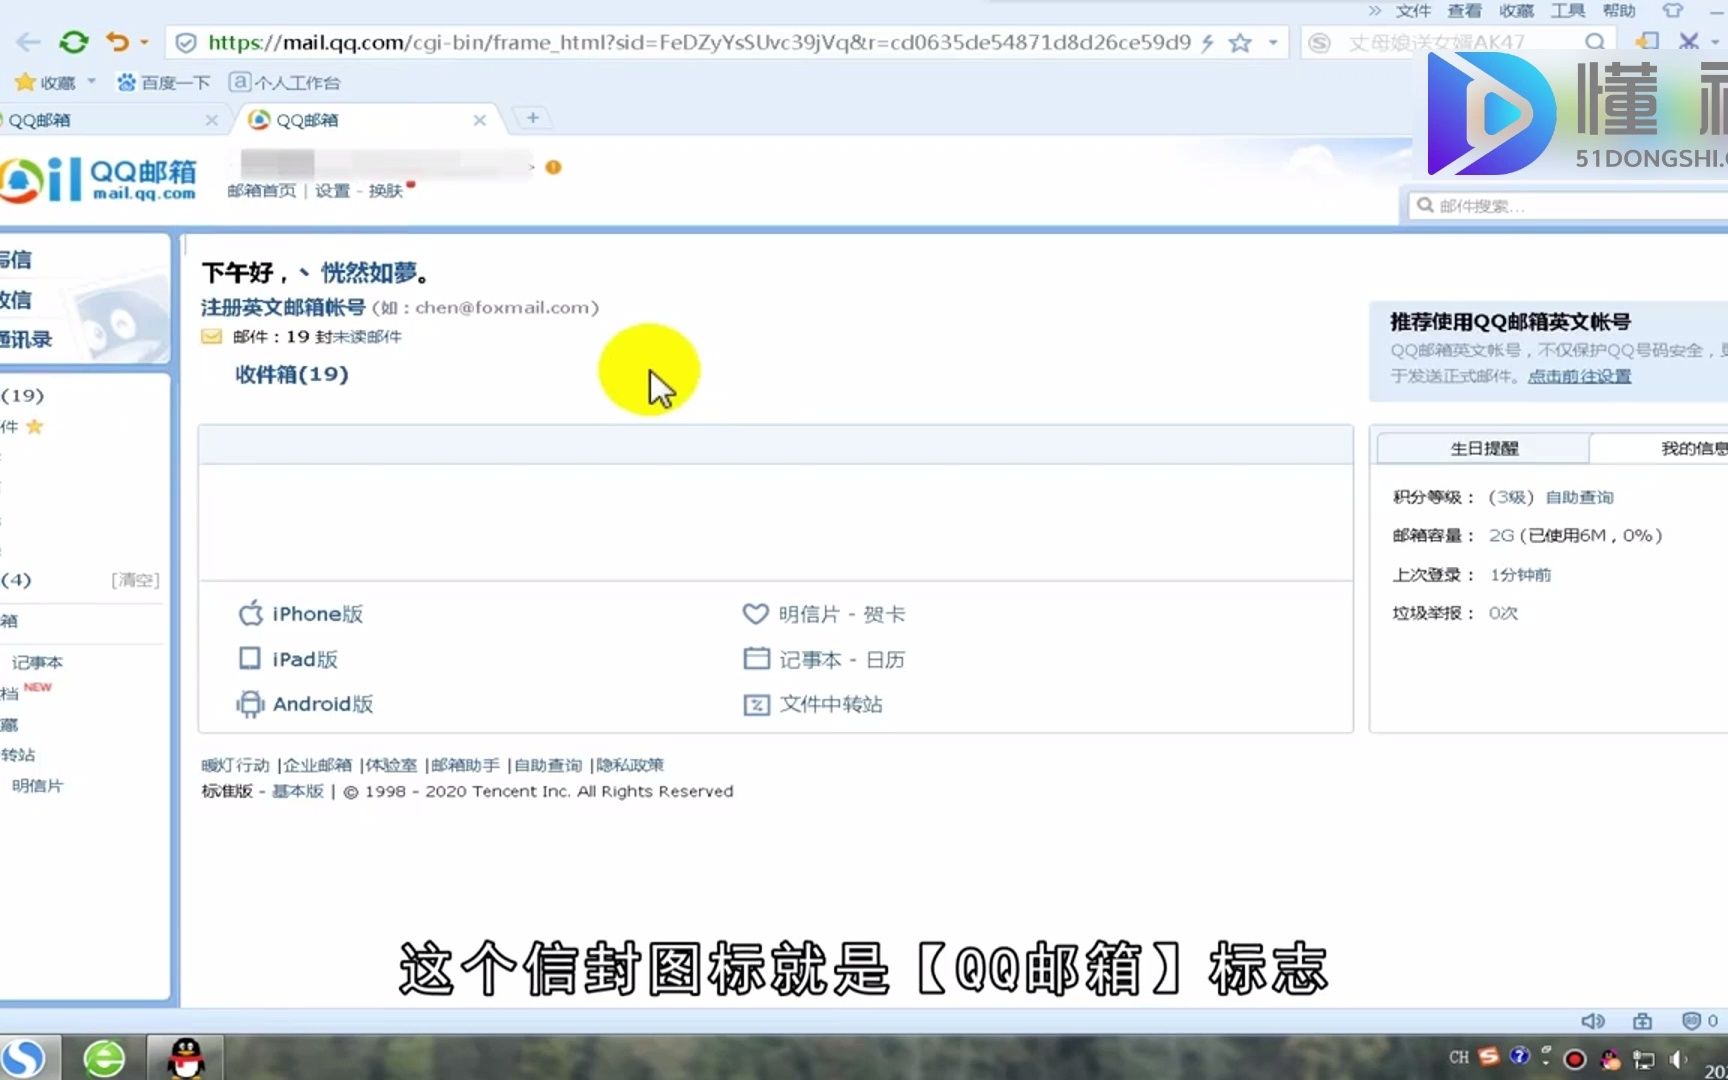Expand the 收藏 bookmarks dropdown arrow
1728x1080 pixels.
coord(92,82)
